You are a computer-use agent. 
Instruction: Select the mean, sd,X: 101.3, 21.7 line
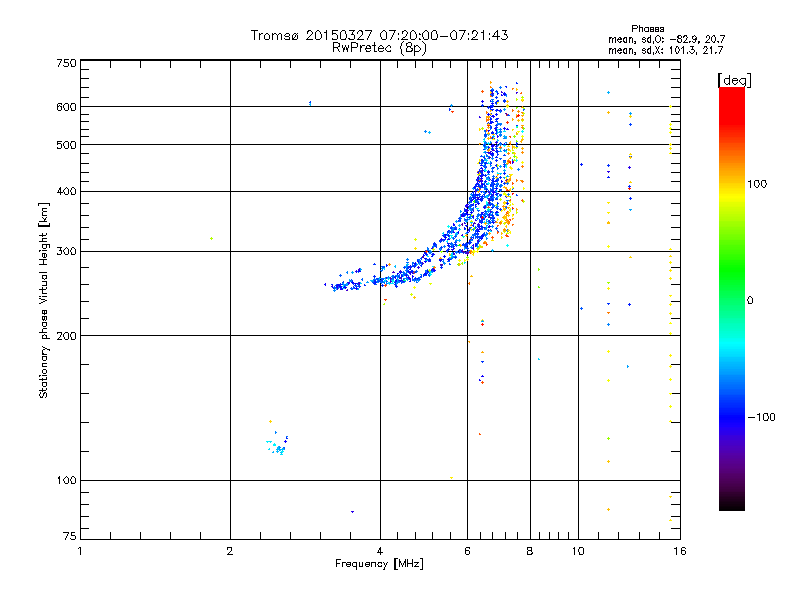point(665,50)
